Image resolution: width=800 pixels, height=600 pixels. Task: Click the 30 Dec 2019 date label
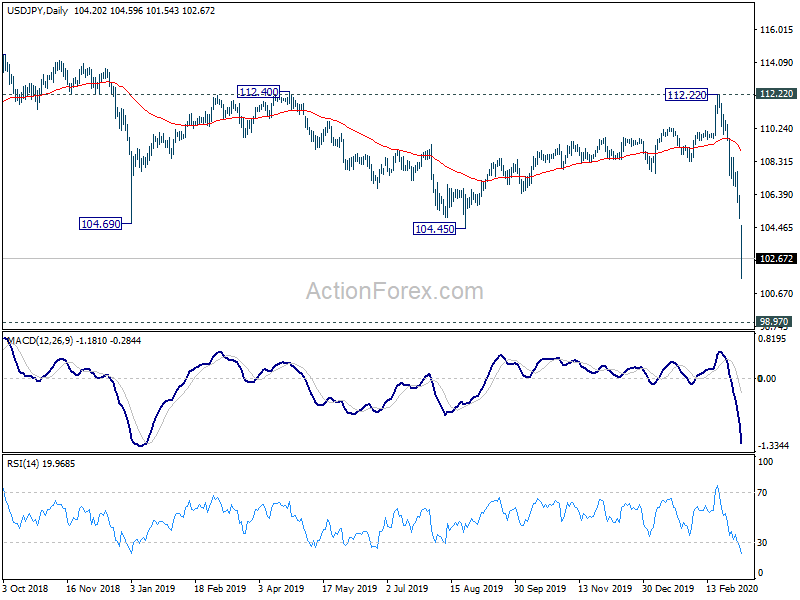[668, 588]
